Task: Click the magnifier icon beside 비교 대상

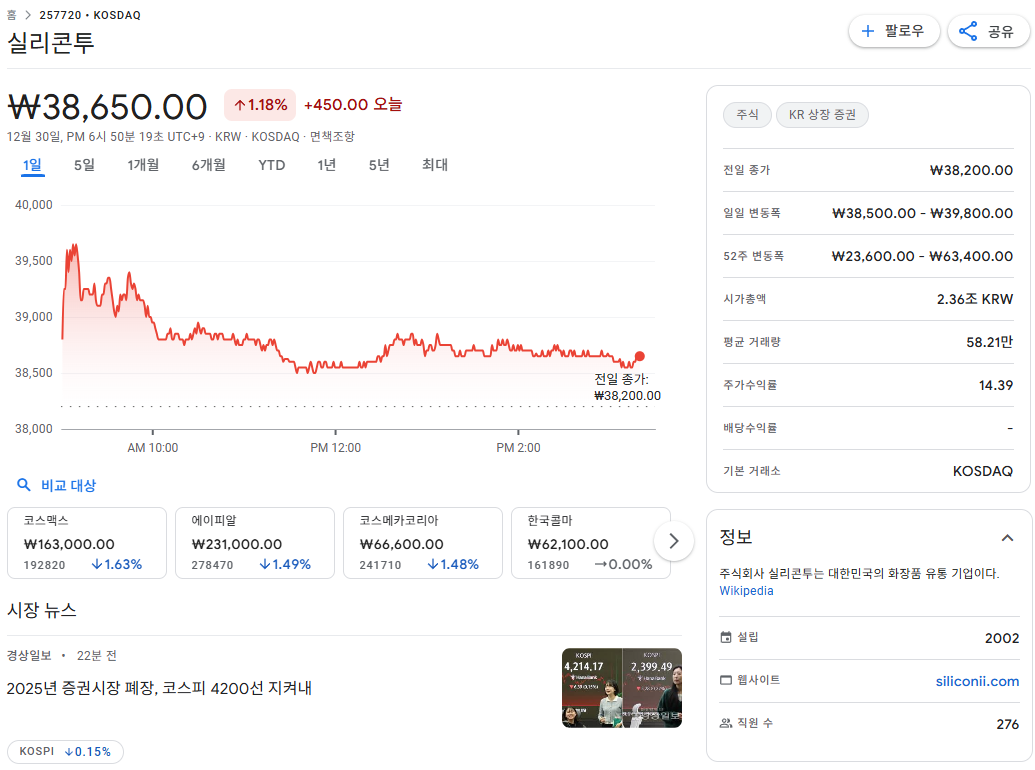Action: coord(23,485)
